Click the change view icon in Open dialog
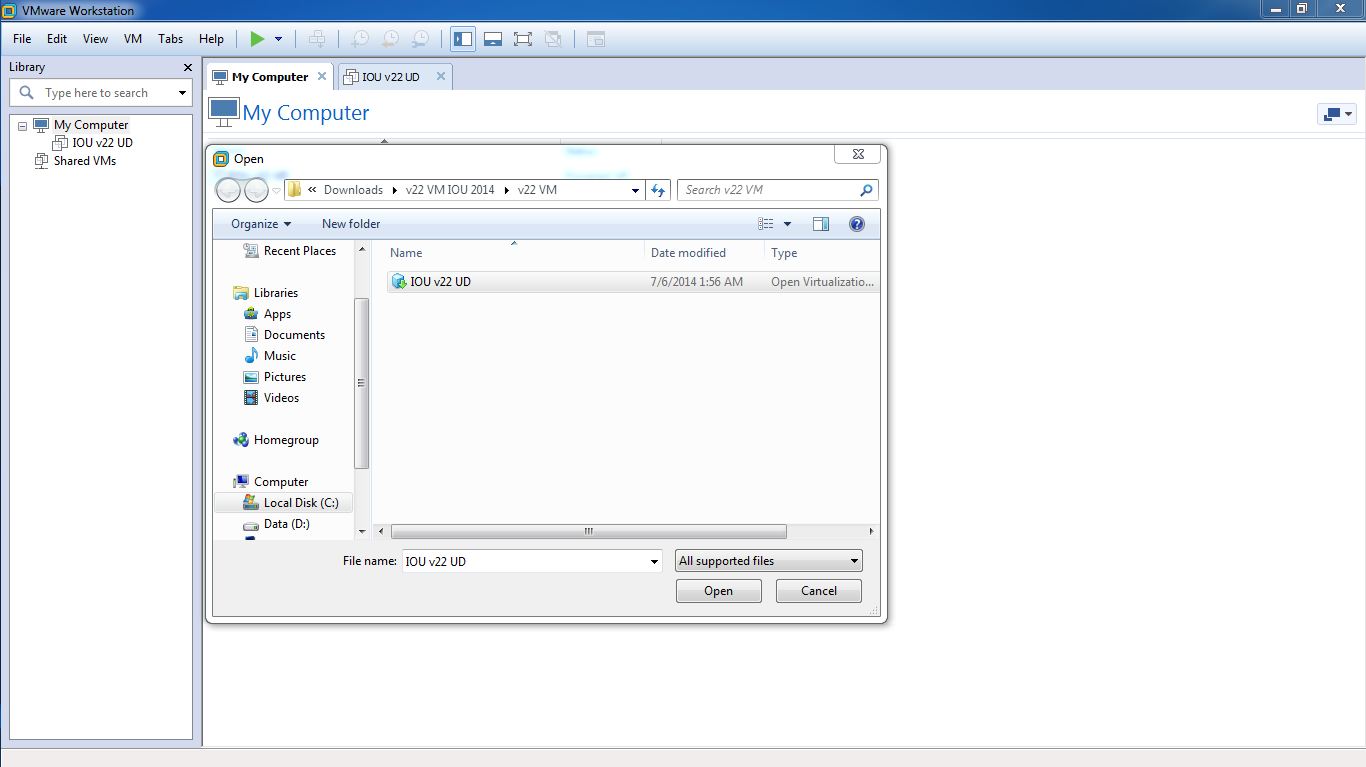Viewport: 1366px width, 767px height. click(x=766, y=224)
